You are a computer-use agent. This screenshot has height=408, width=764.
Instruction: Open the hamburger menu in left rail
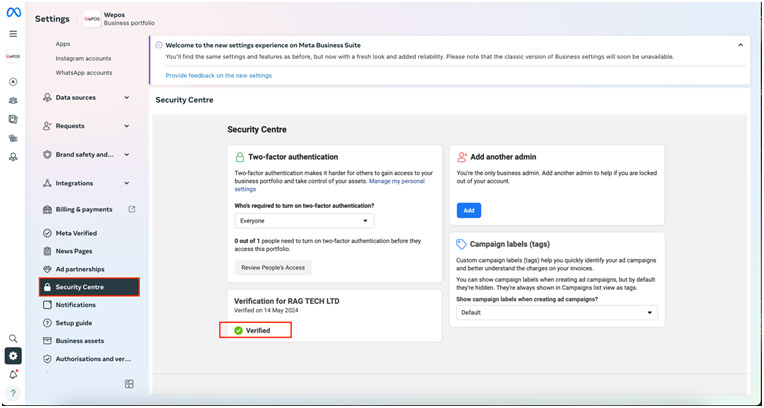tap(13, 34)
